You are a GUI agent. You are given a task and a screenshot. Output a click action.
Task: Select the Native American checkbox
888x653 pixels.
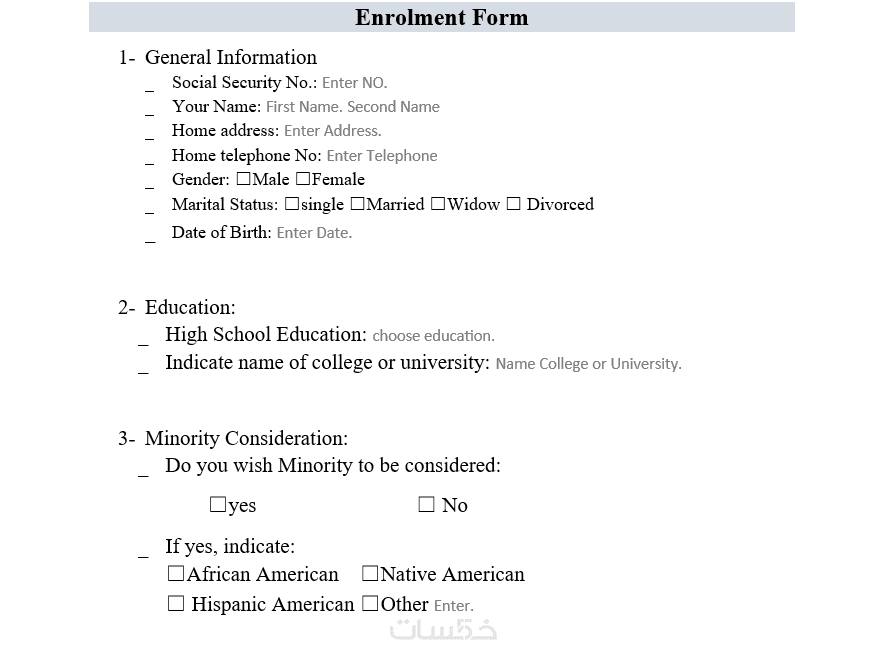(370, 574)
